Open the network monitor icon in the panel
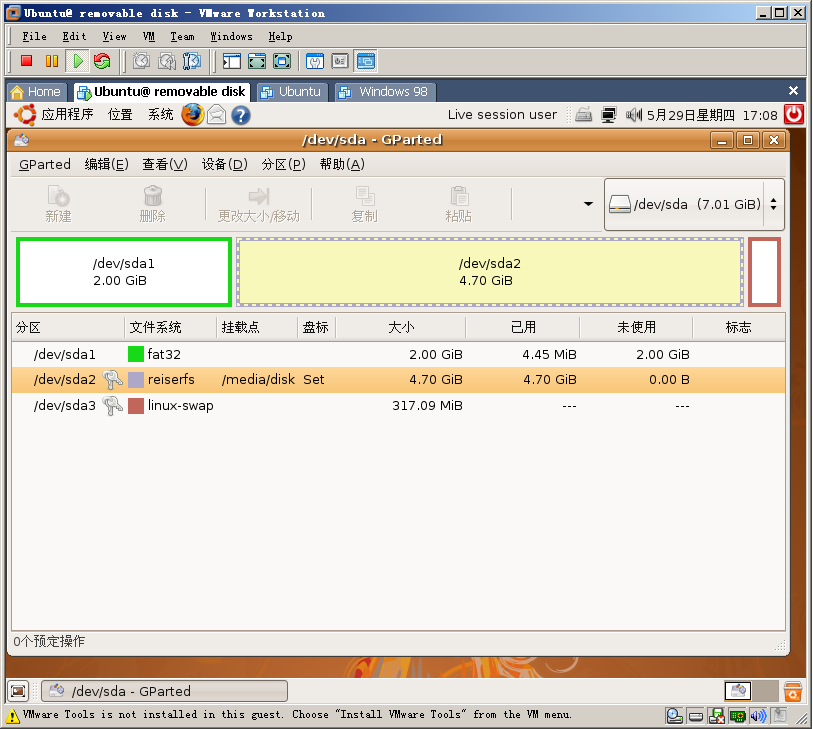This screenshot has height=729, width=813. [608, 115]
